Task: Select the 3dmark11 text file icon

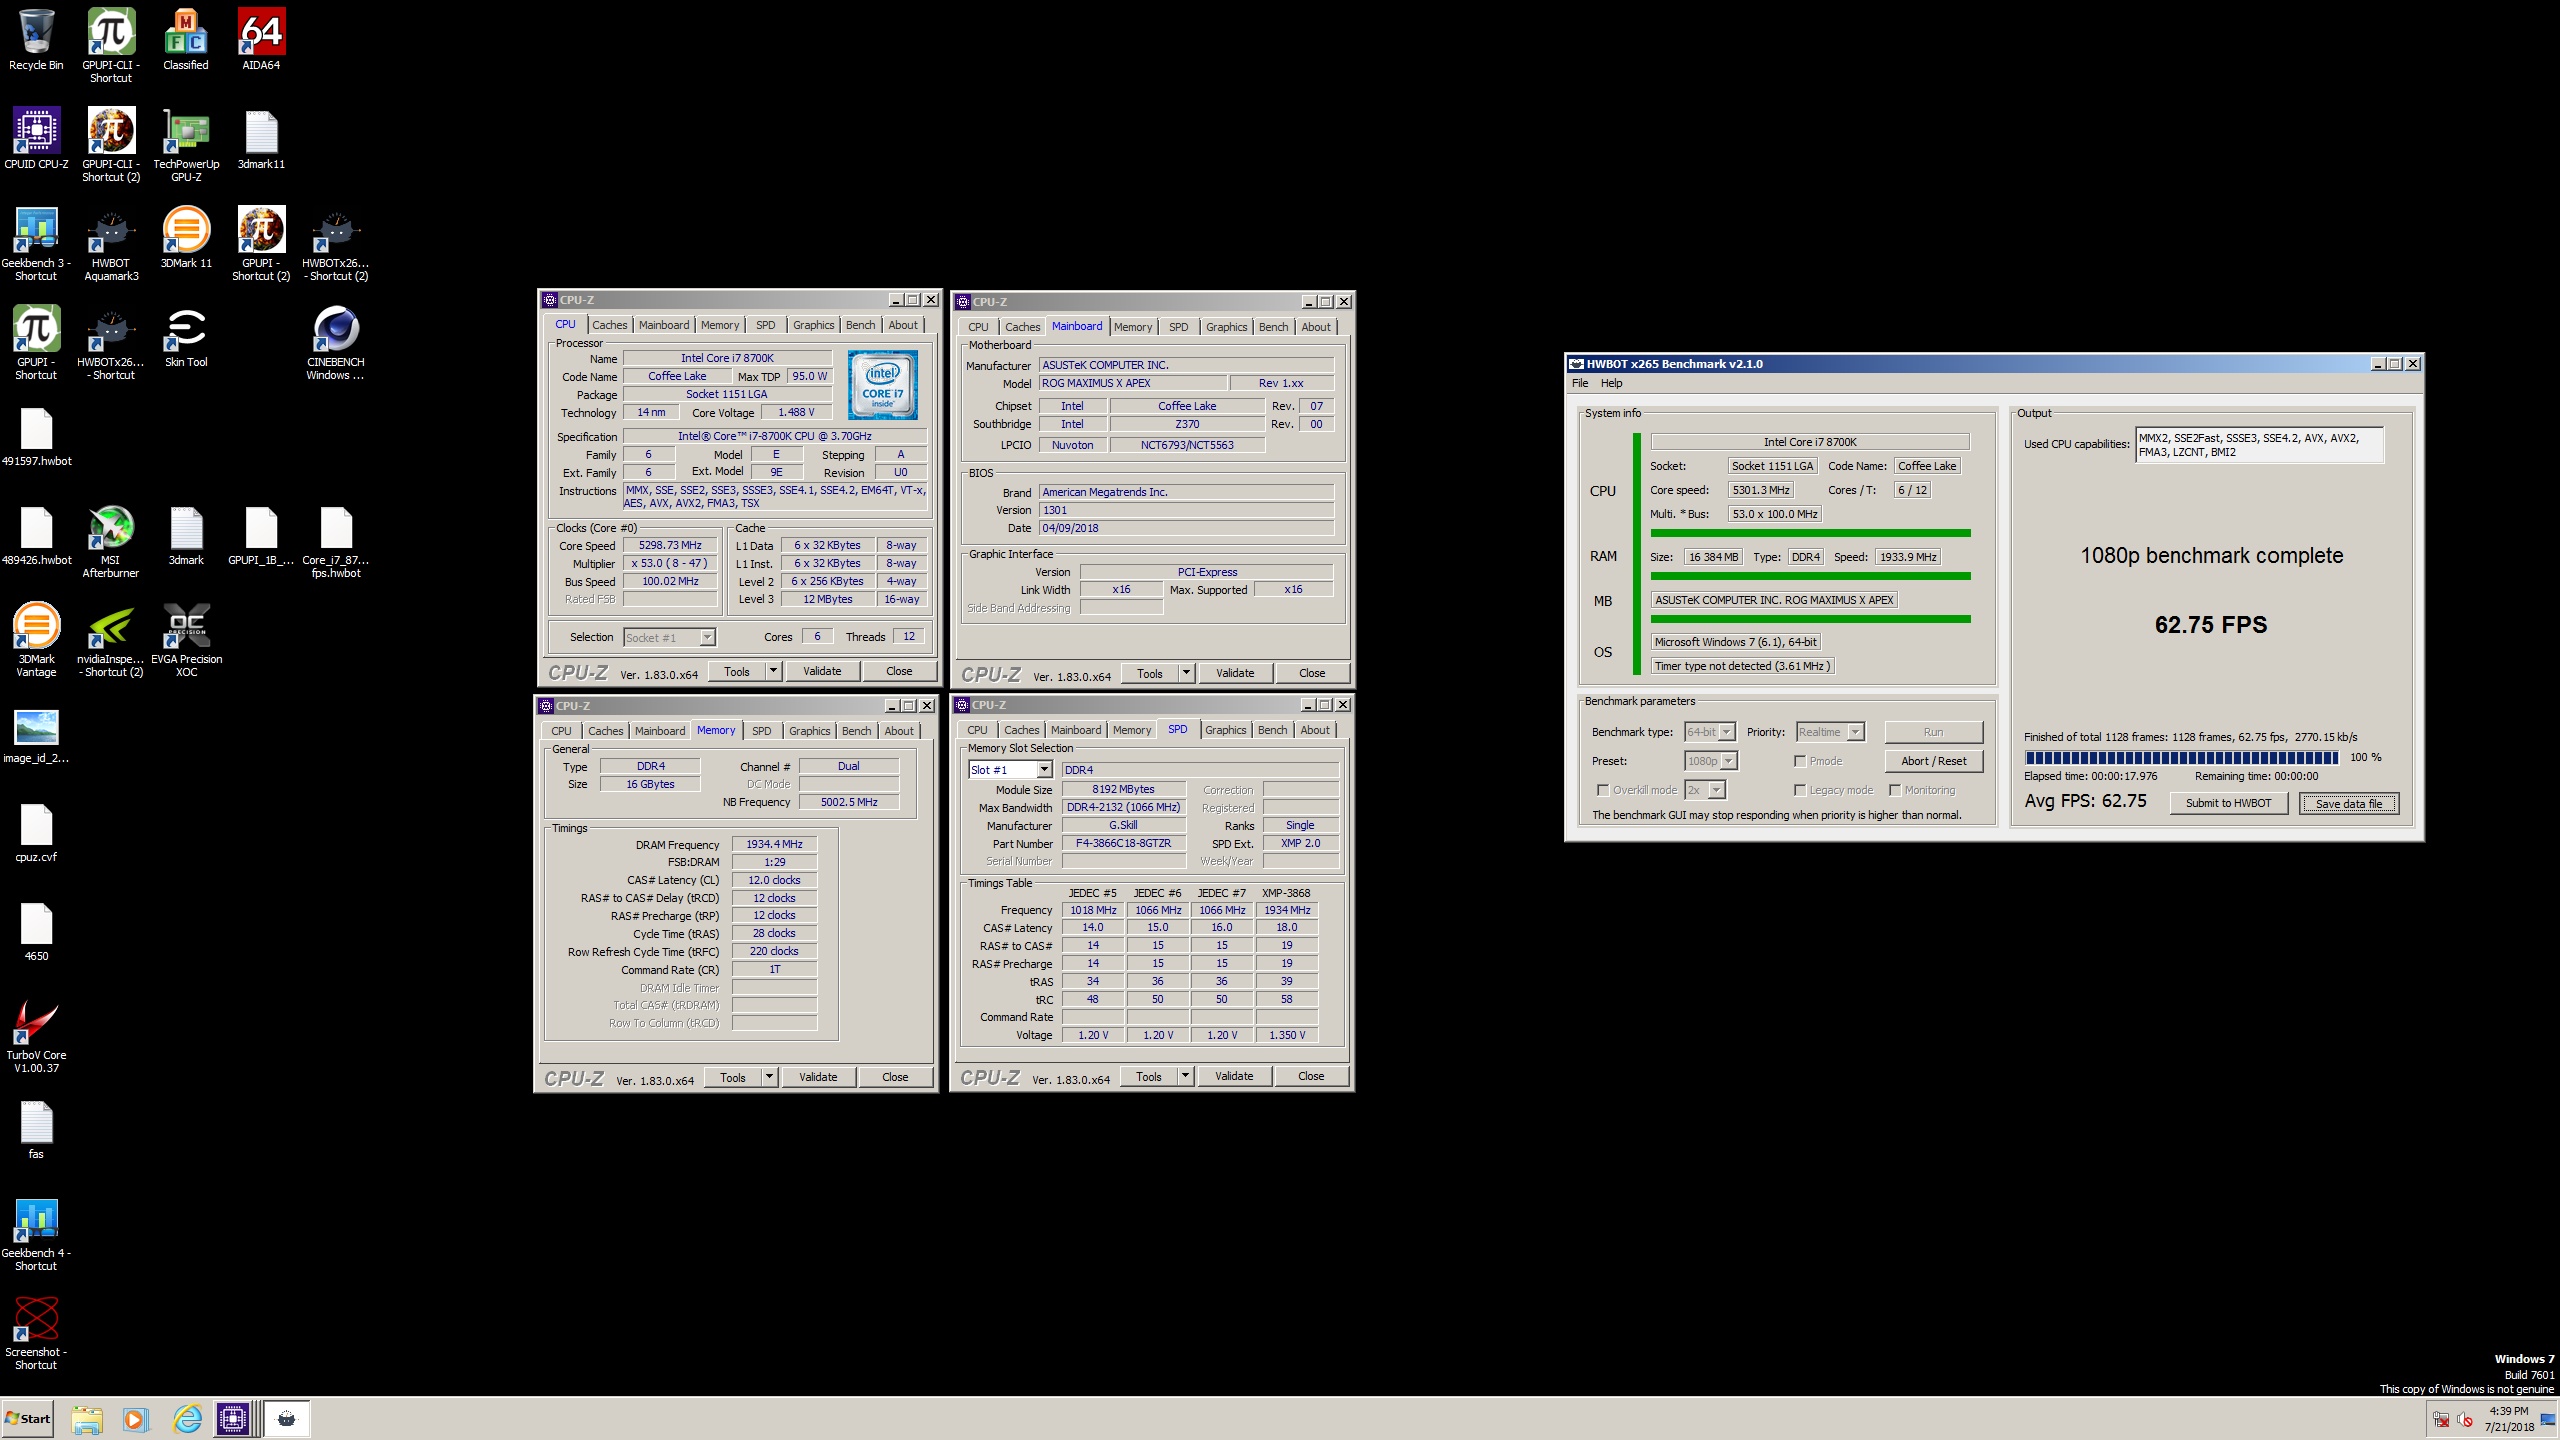Action: point(261,139)
